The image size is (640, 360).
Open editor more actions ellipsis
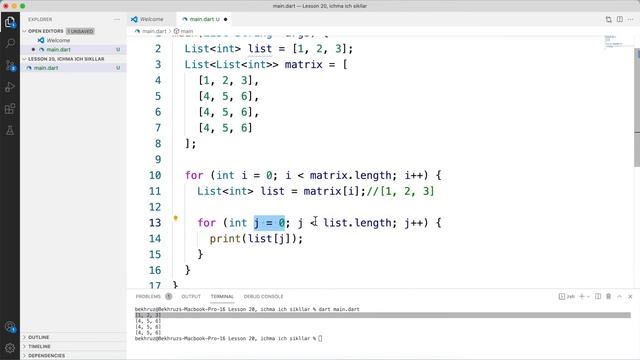click(x=631, y=19)
